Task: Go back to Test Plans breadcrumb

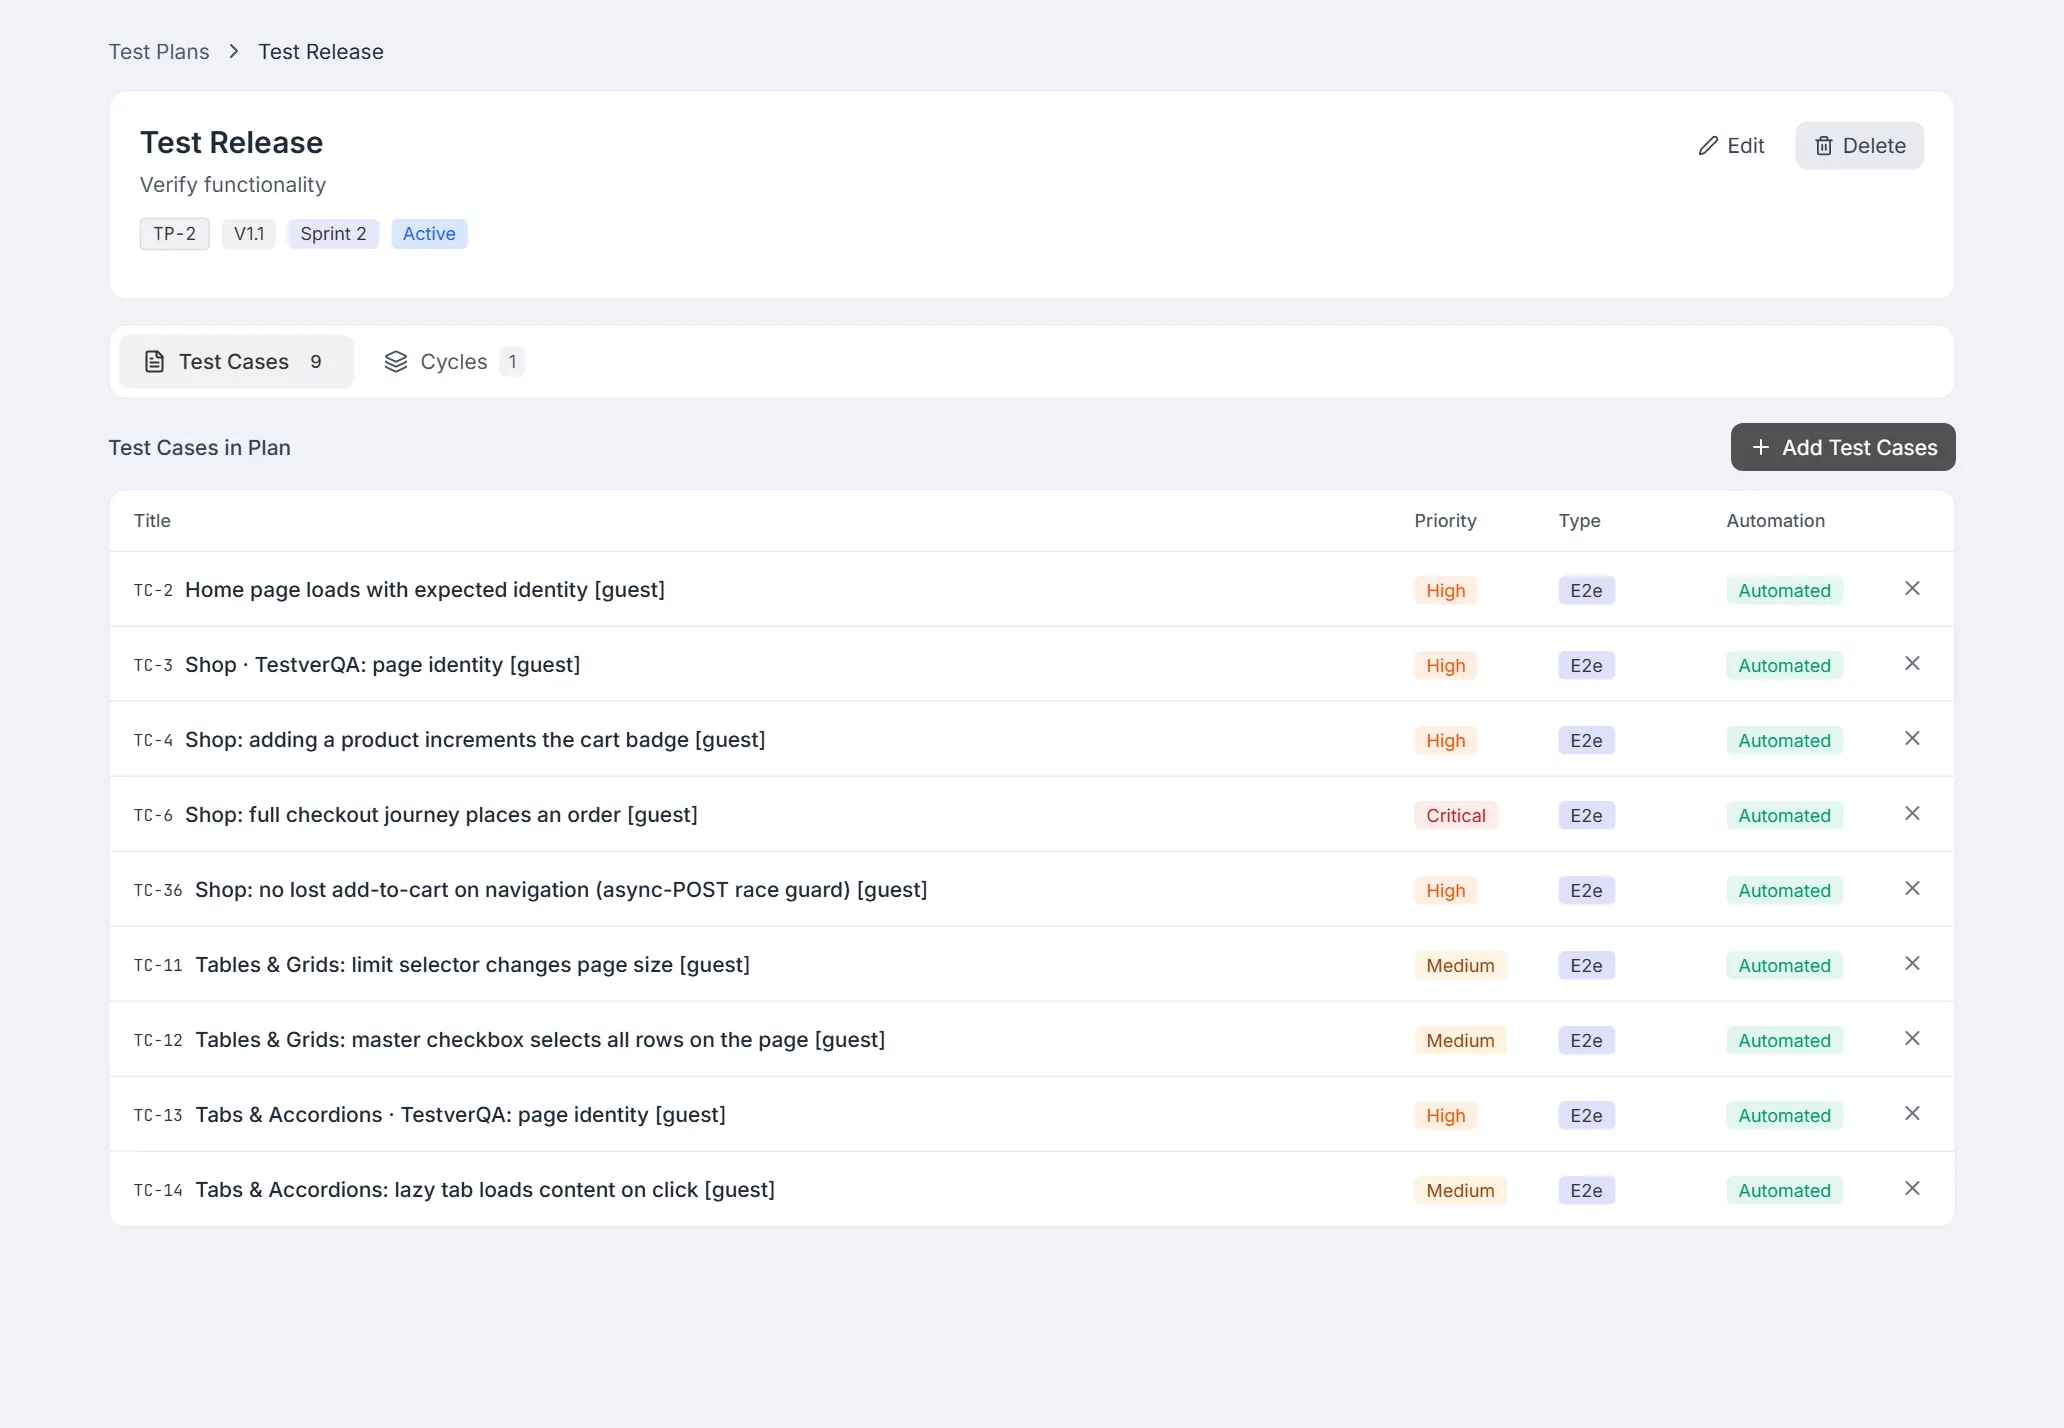Action: click(159, 52)
